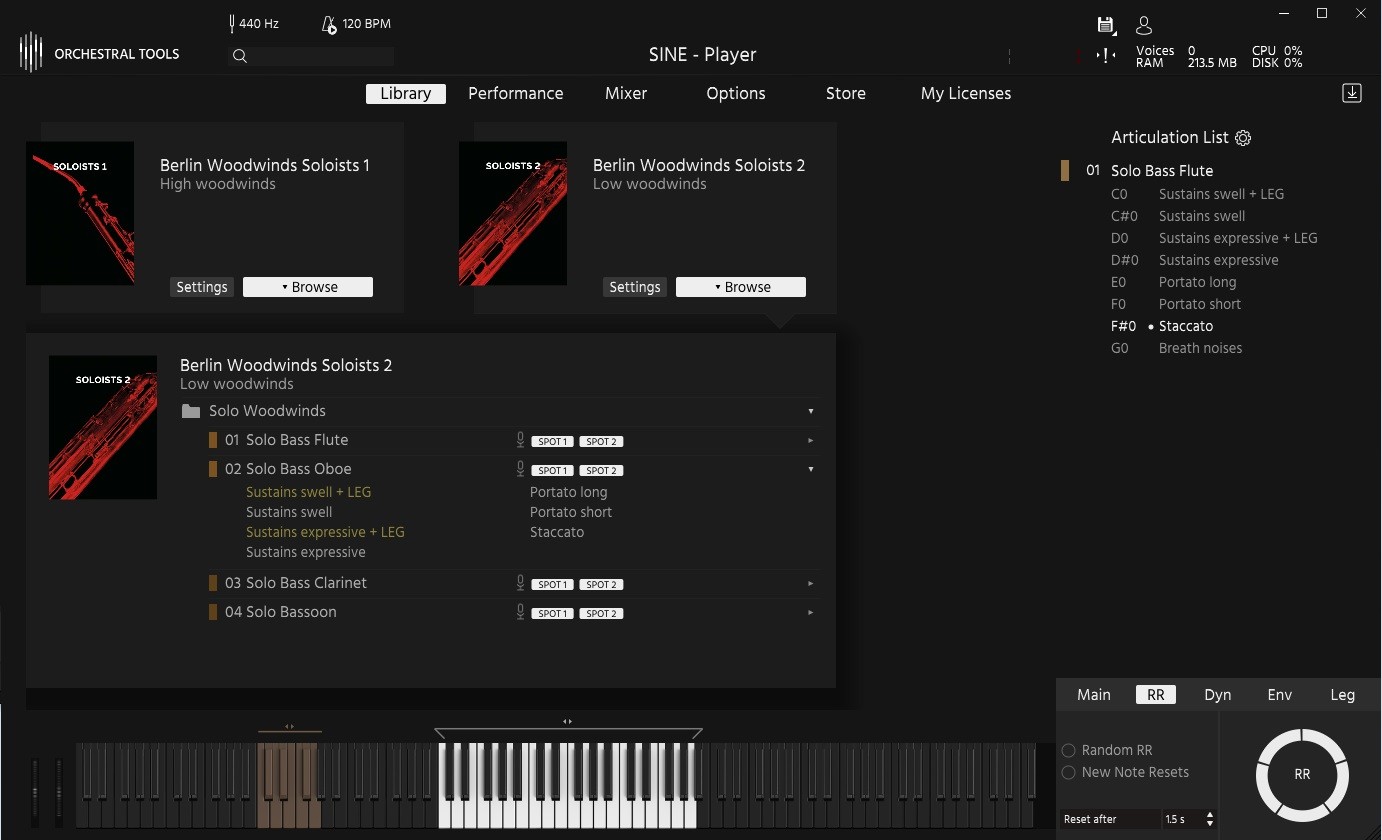The height and width of the screenshot is (840, 1382).
Task: Enable New Note Resets option
Action: (1069, 772)
